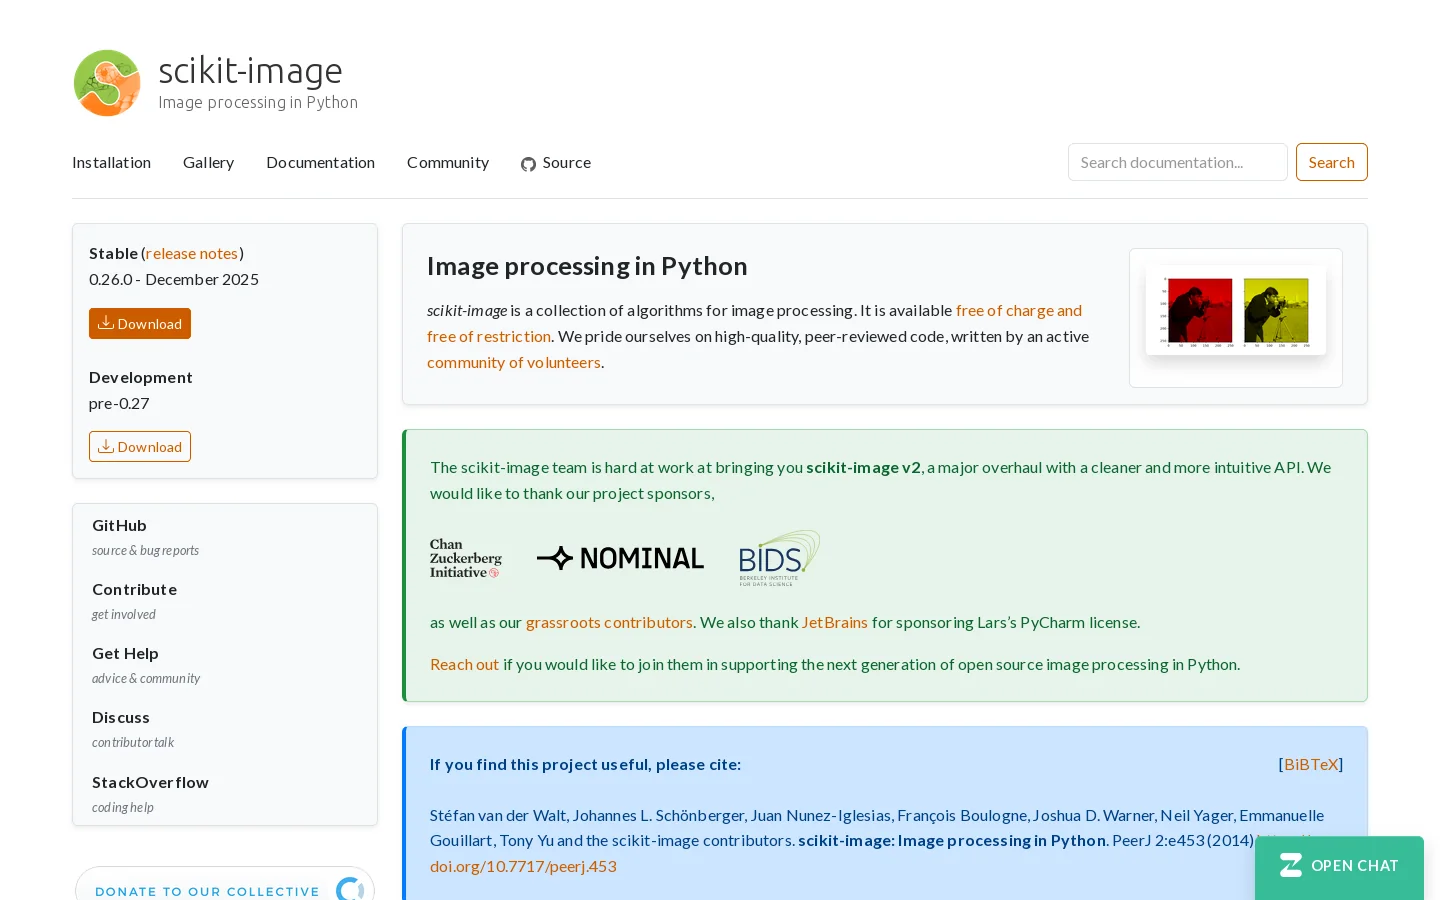Open the Installation menu item

pyautogui.click(x=112, y=163)
